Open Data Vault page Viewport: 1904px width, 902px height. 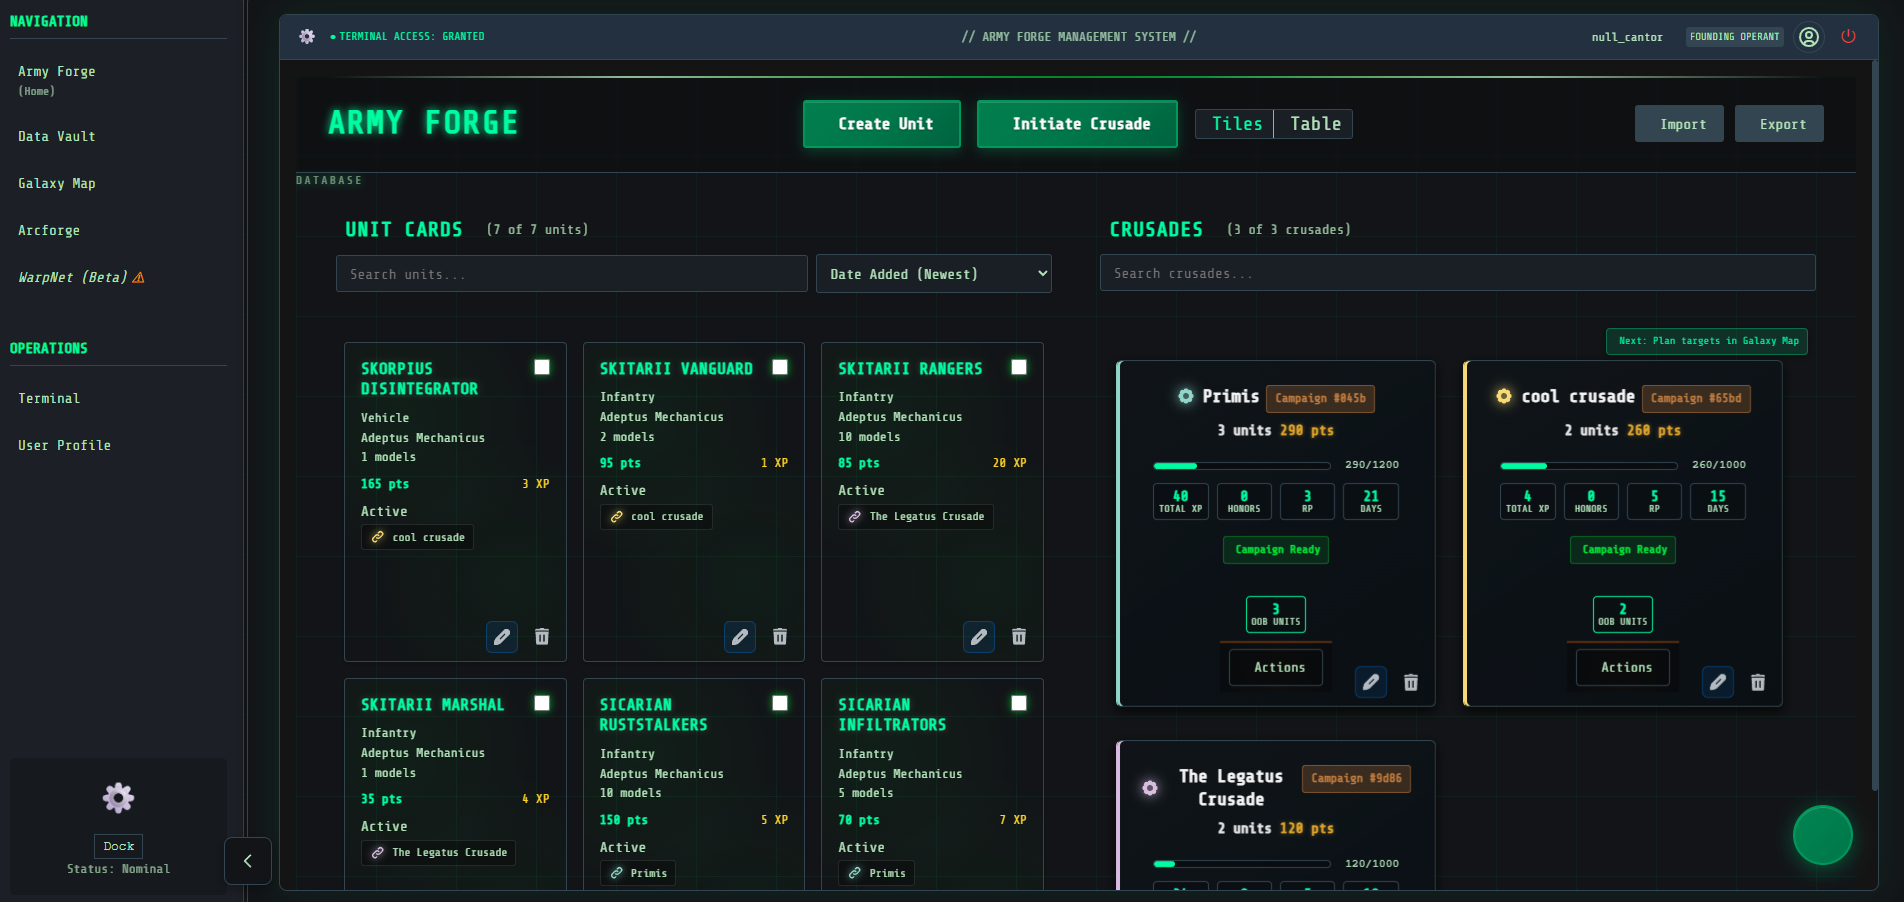[57, 137]
